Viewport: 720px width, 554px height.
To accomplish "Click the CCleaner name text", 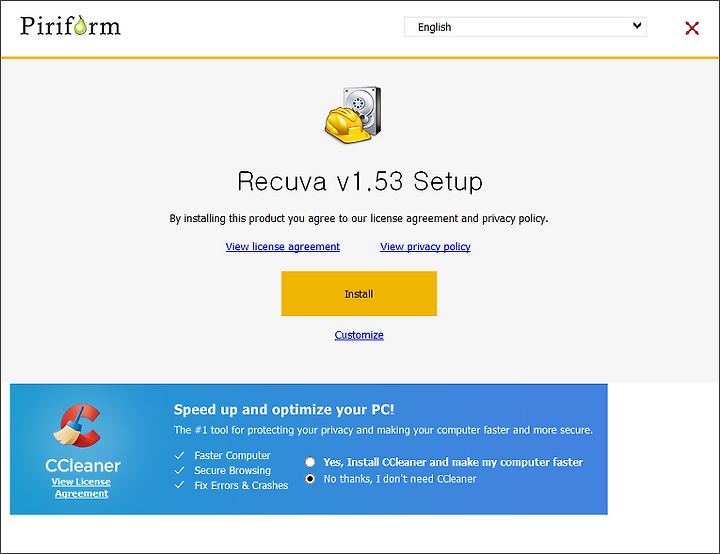I will coord(83,465).
